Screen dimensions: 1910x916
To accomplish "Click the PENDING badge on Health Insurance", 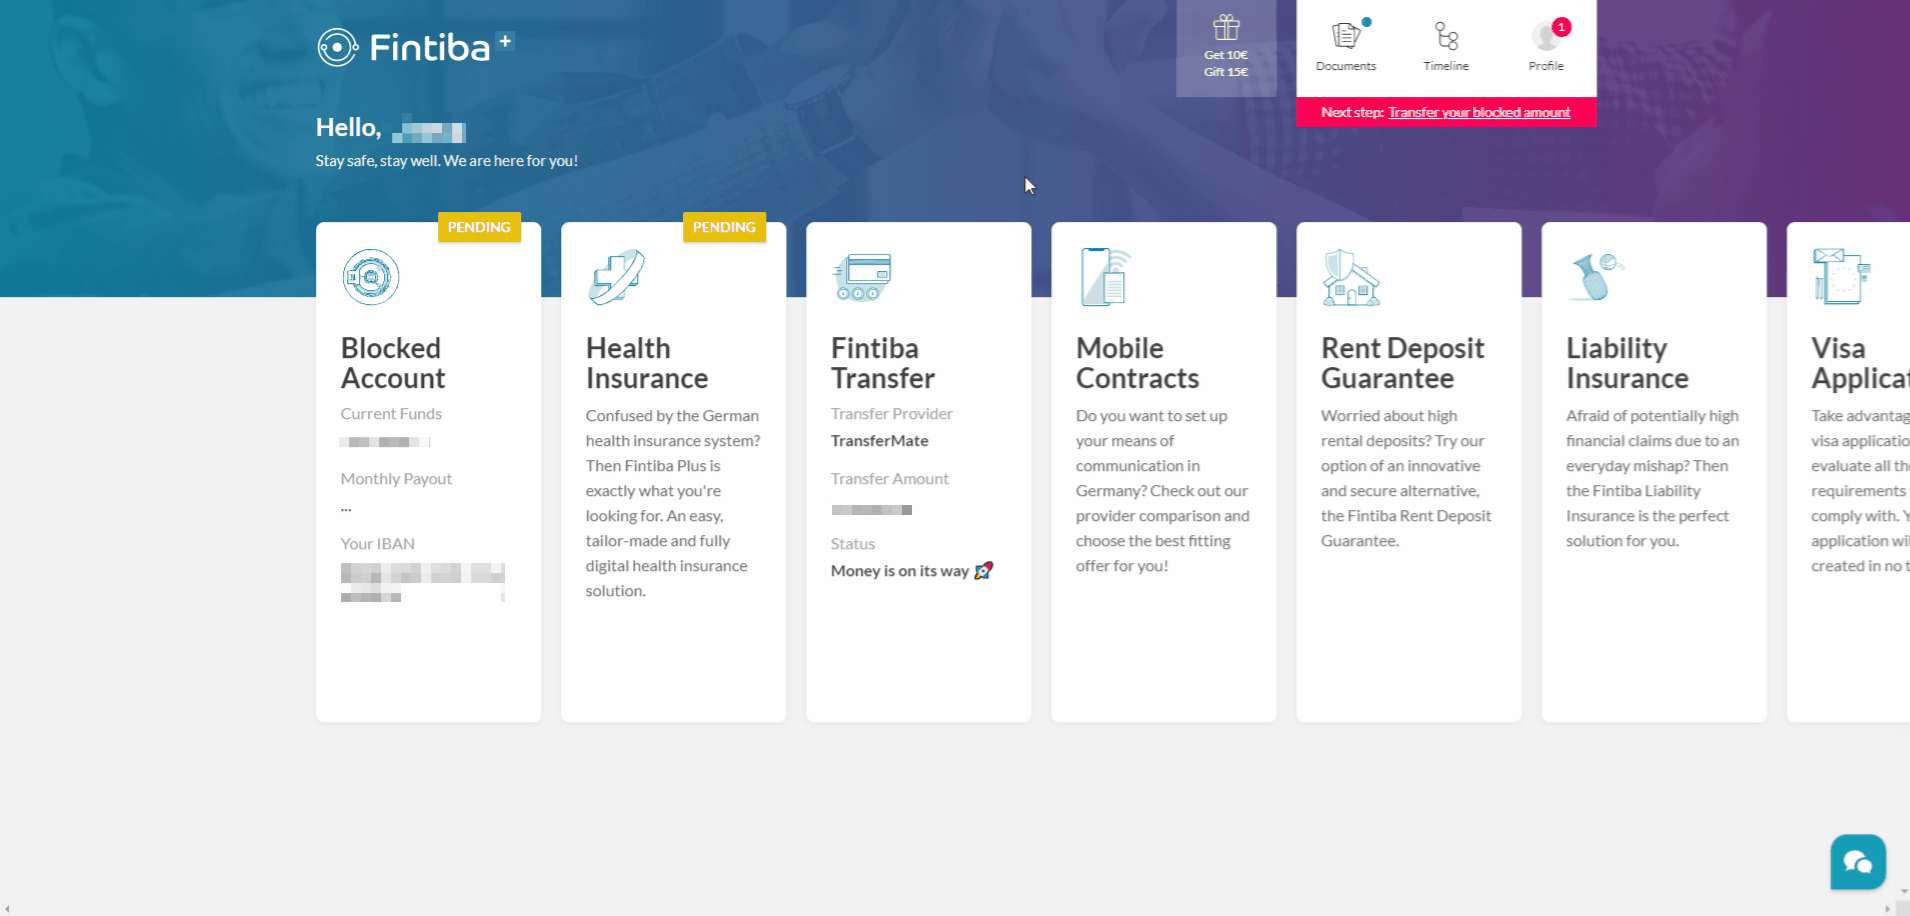I will click(724, 227).
